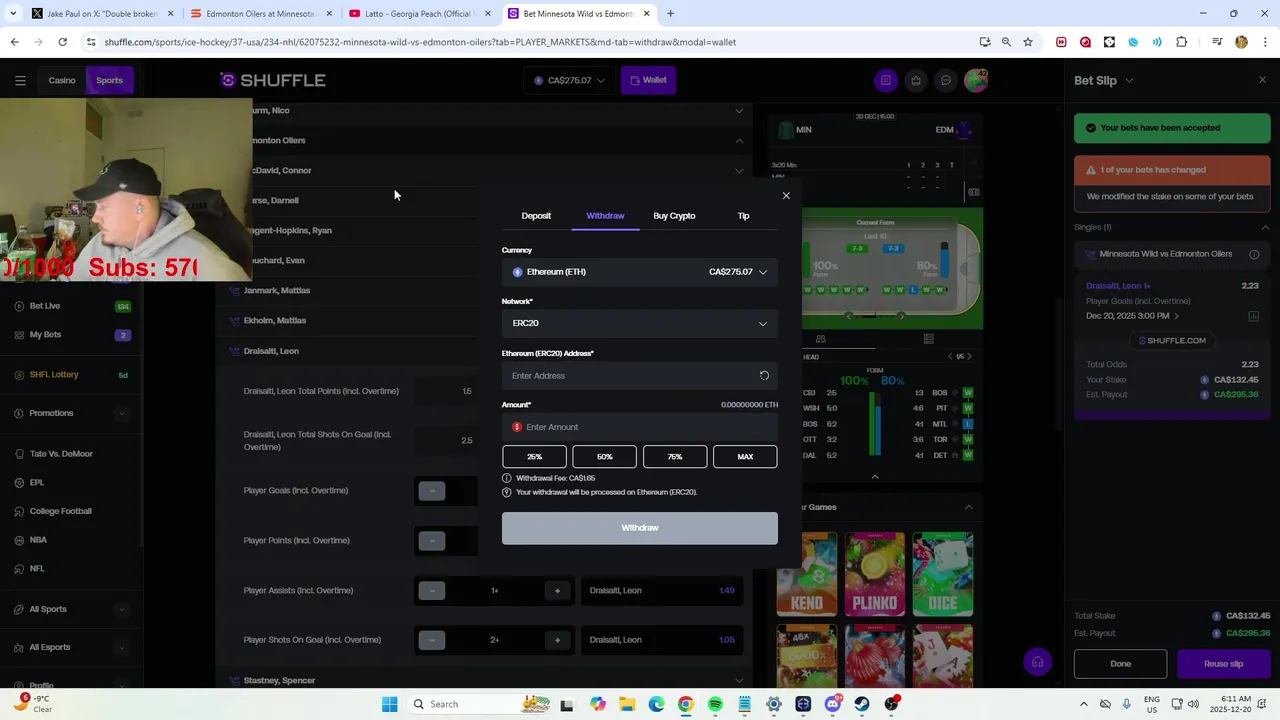This screenshot has width=1280, height=720.
Task: Focus the Enter Amount field
Action: (640, 427)
